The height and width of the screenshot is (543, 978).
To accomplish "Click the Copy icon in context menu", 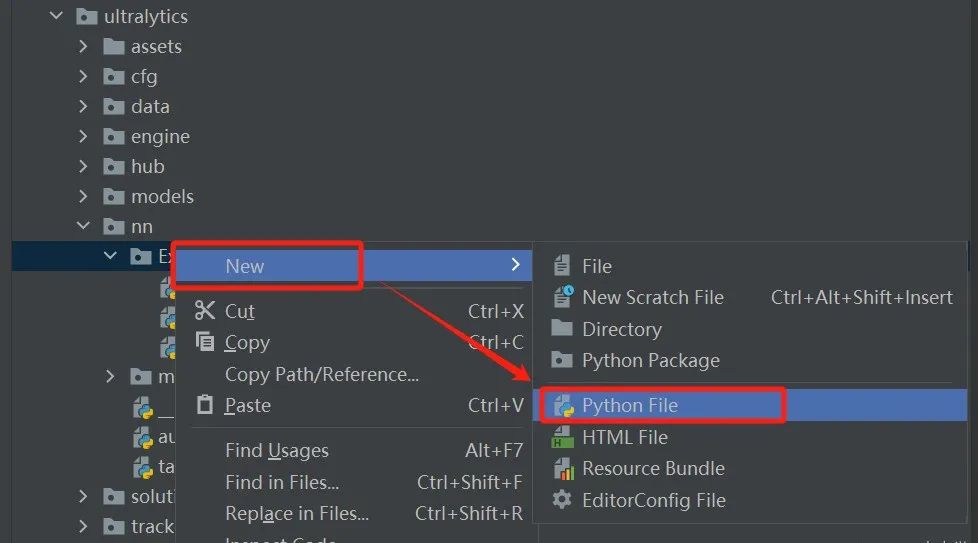I will pyautogui.click(x=205, y=342).
